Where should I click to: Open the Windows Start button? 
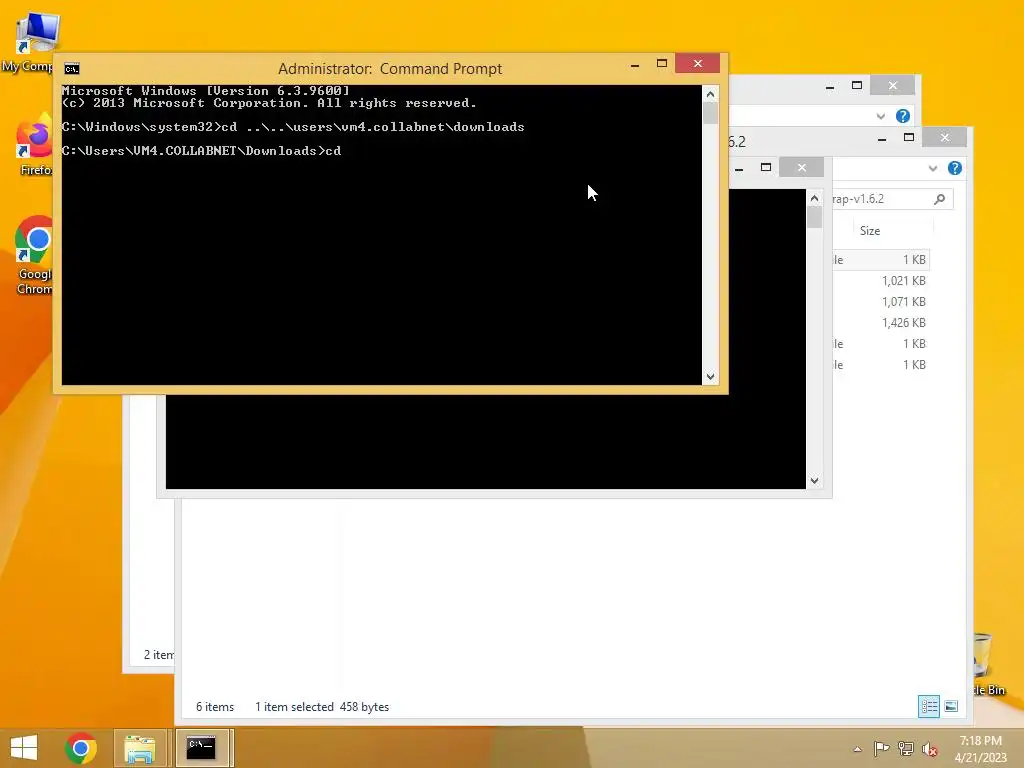[x=24, y=748]
